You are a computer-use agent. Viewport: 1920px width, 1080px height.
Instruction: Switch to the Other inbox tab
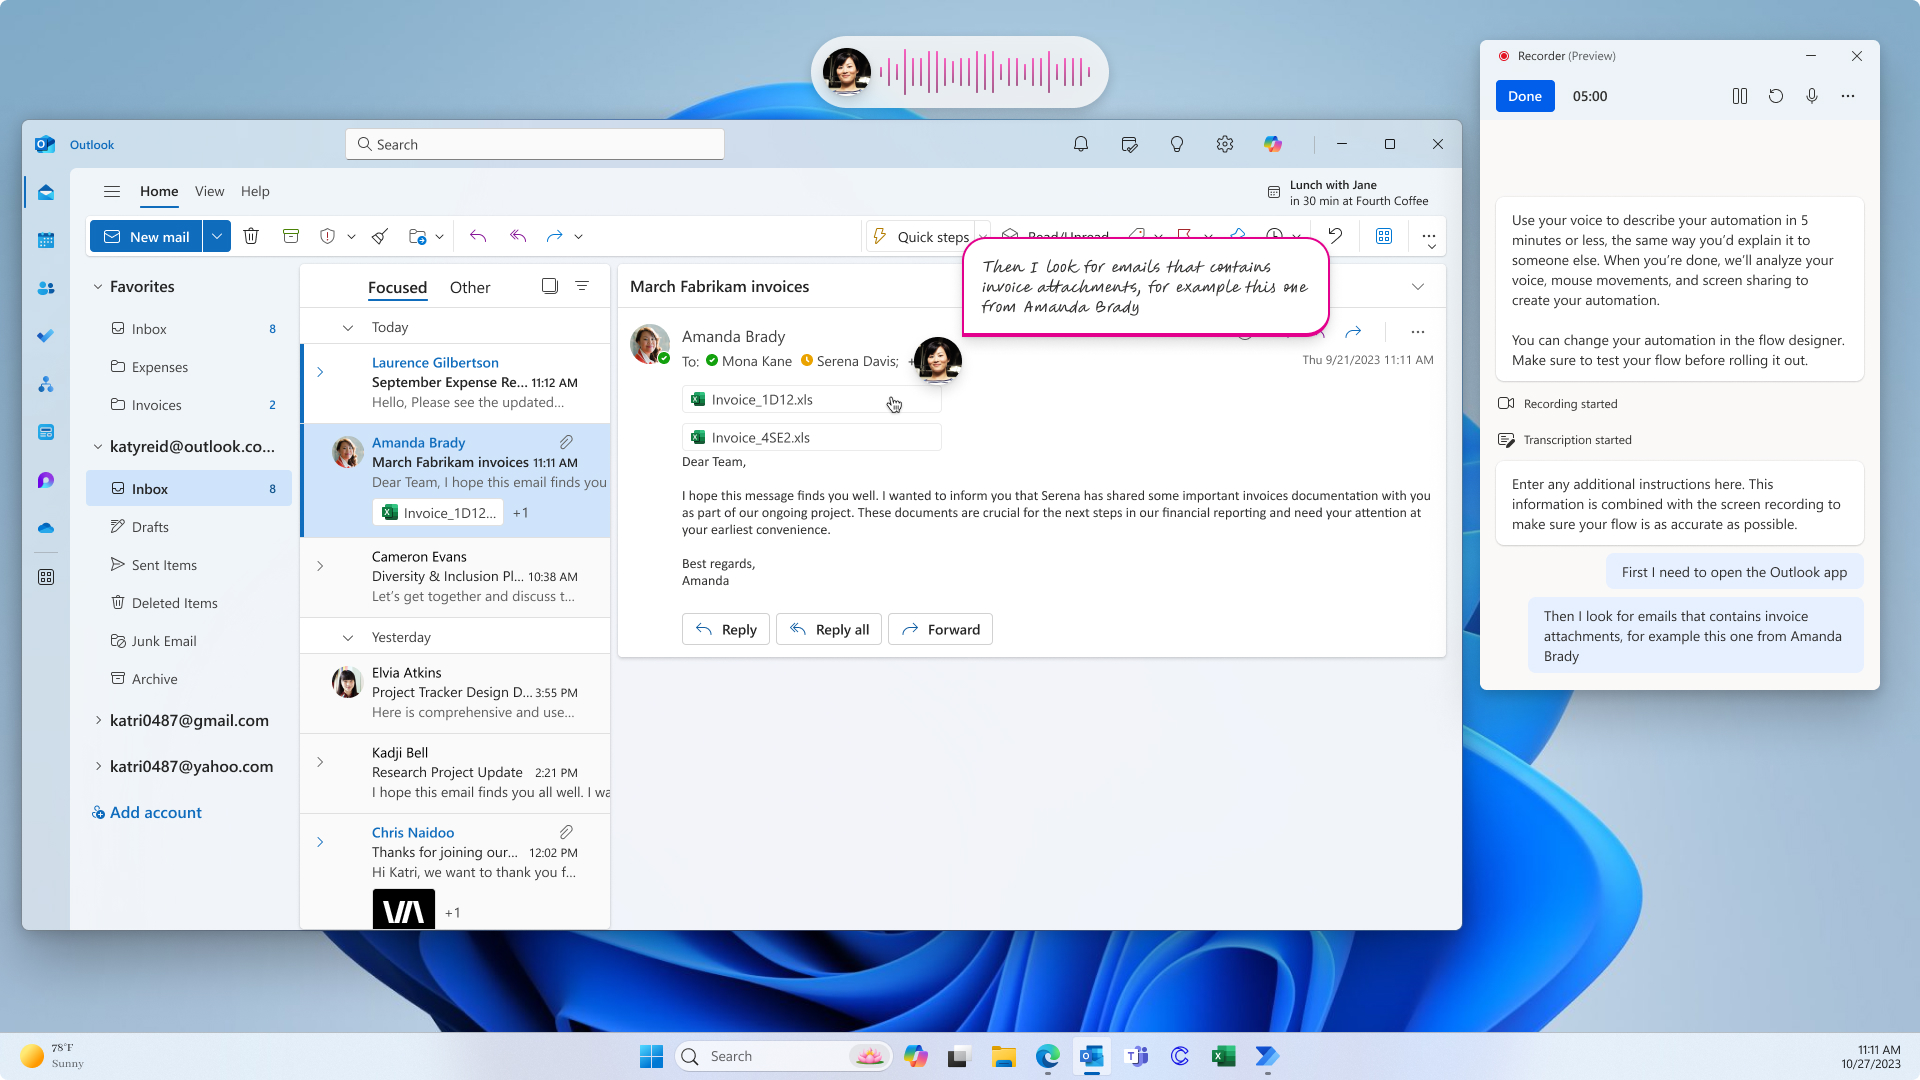[x=469, y=286]
